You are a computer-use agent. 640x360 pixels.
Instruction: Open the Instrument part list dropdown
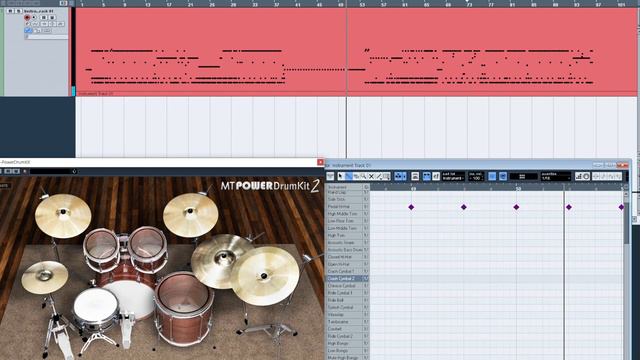tap(453, 176)
